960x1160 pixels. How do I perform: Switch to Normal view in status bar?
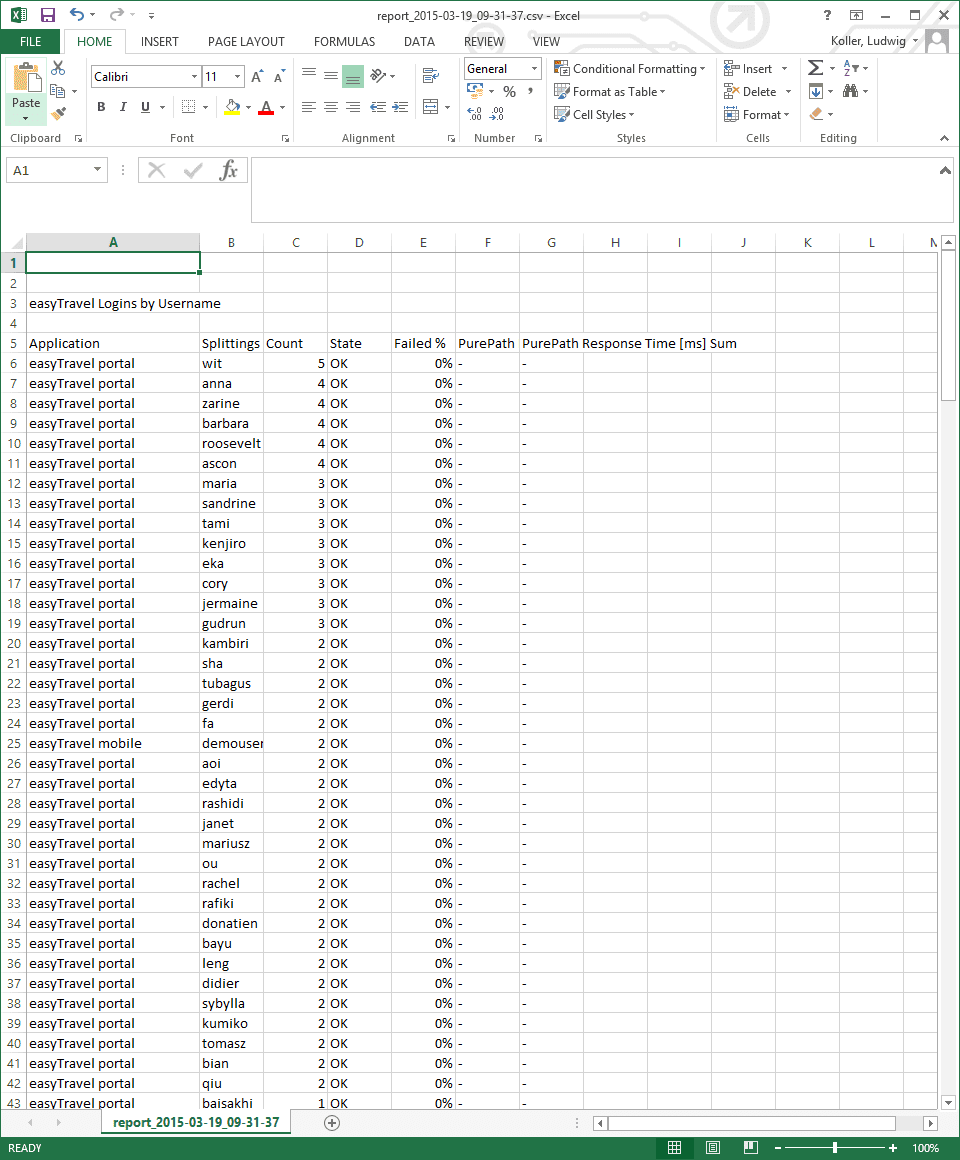point(675,1147)
